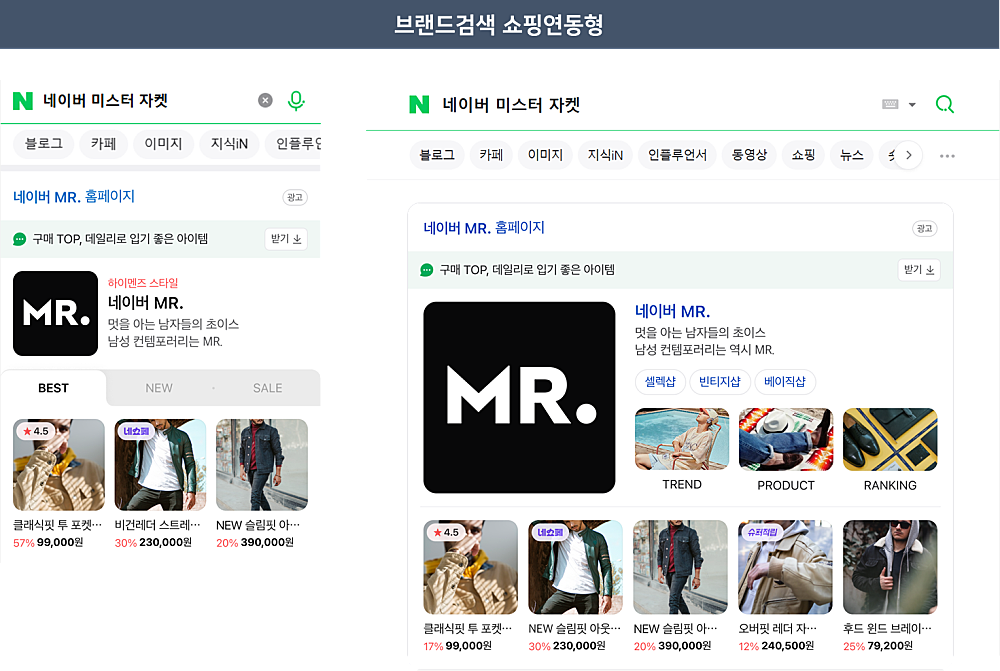Click the Naver N logo in mobile search

(23, 101)
